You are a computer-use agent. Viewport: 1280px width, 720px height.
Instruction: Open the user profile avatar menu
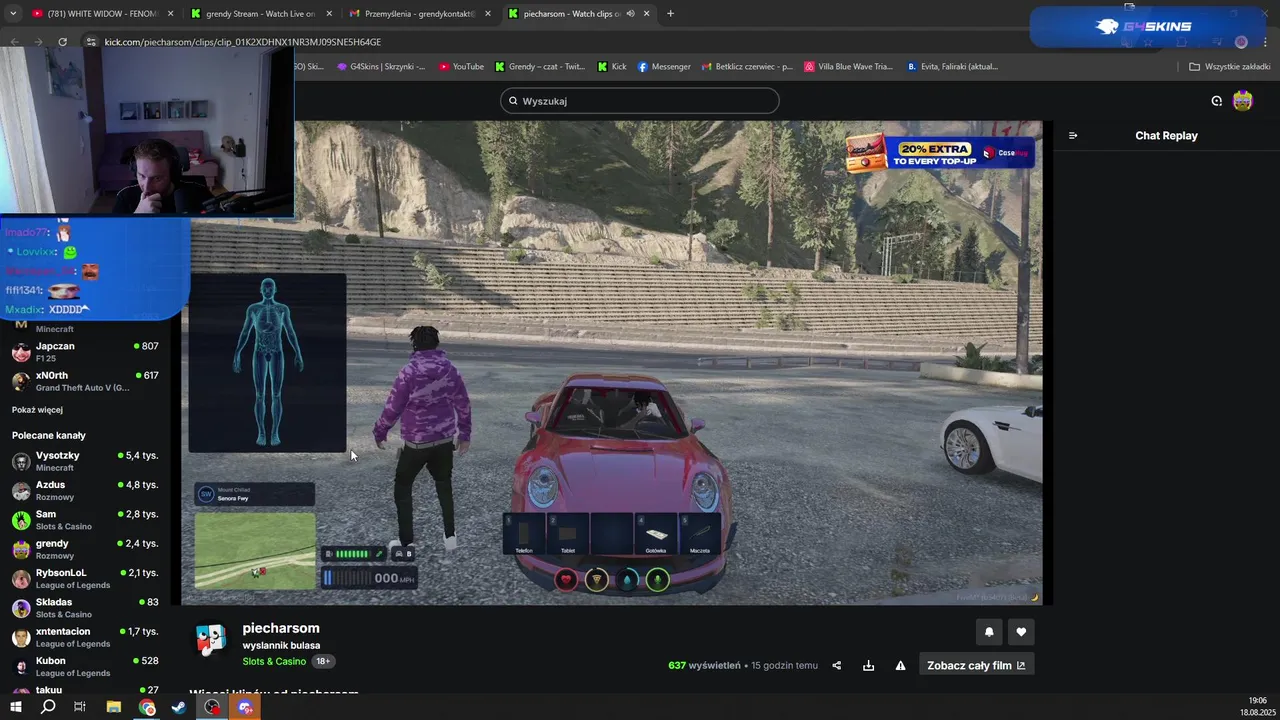1243,101
